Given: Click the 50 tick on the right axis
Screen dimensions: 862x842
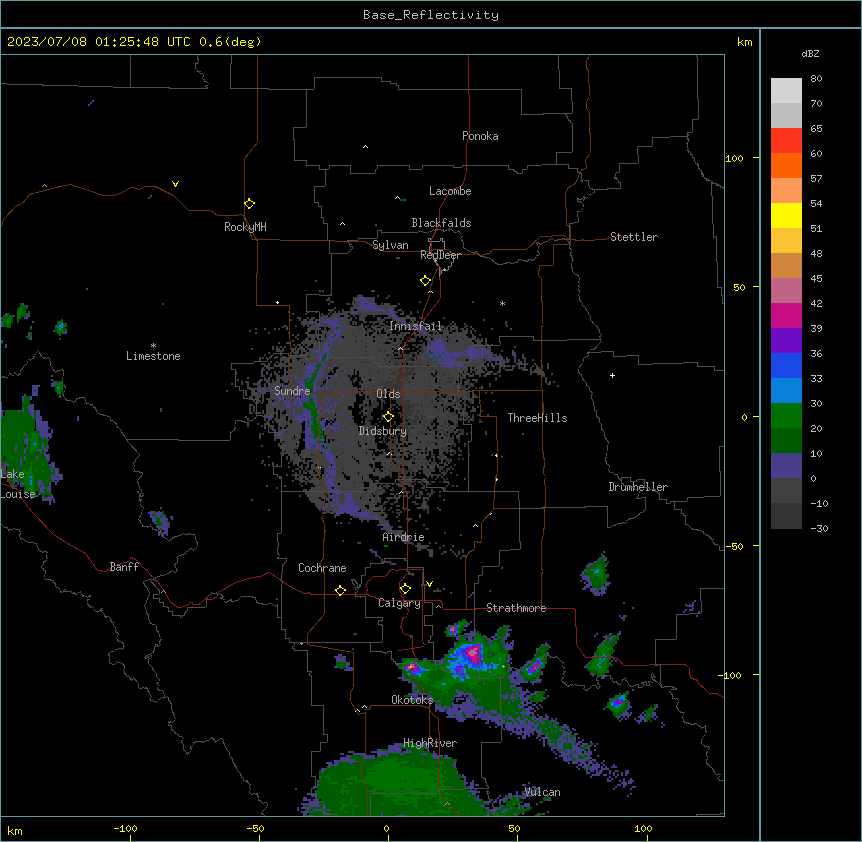Looking at the screenshot, I should (739, 287).
